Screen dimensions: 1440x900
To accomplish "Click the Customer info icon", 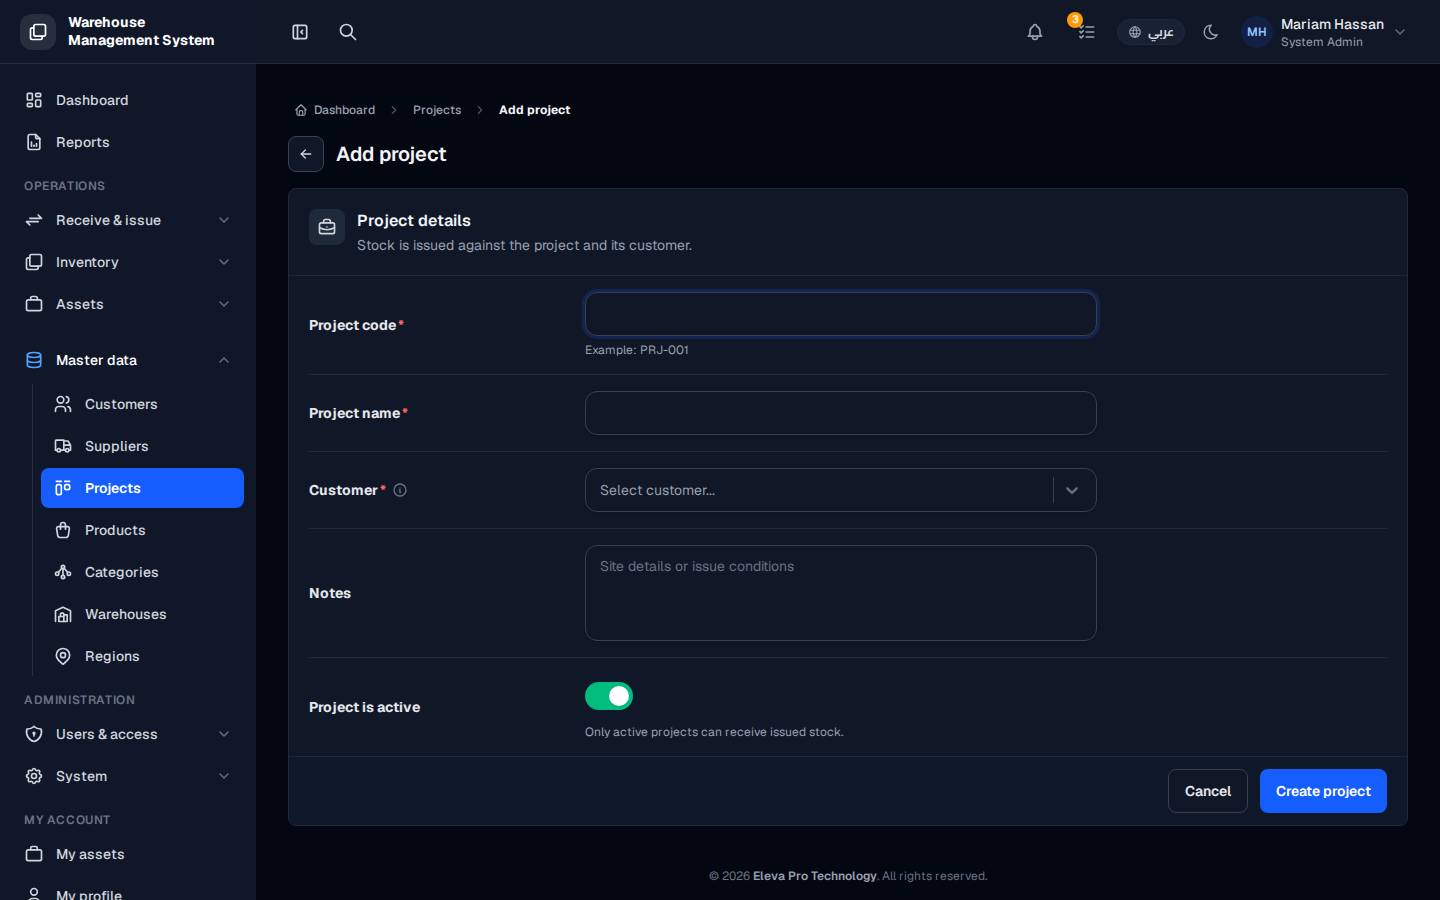I will (400, 490).
